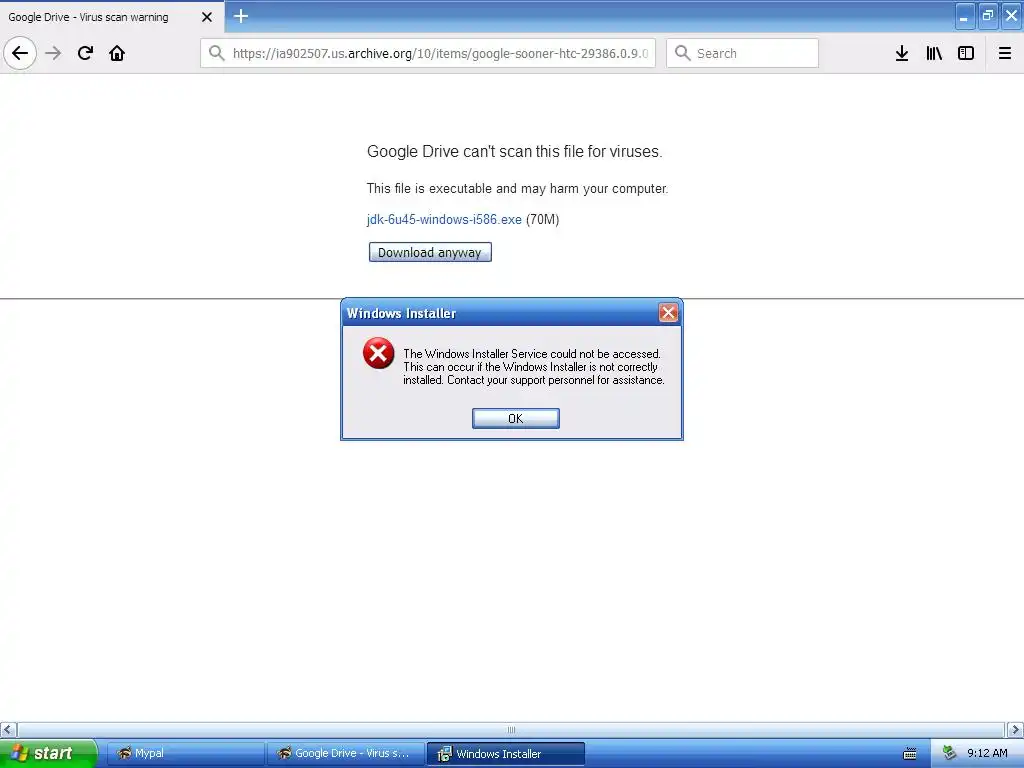Screen dimensions: 1024x768
Task: Close the Google Drive virus scan tab
Action: (x=207, y=17)
